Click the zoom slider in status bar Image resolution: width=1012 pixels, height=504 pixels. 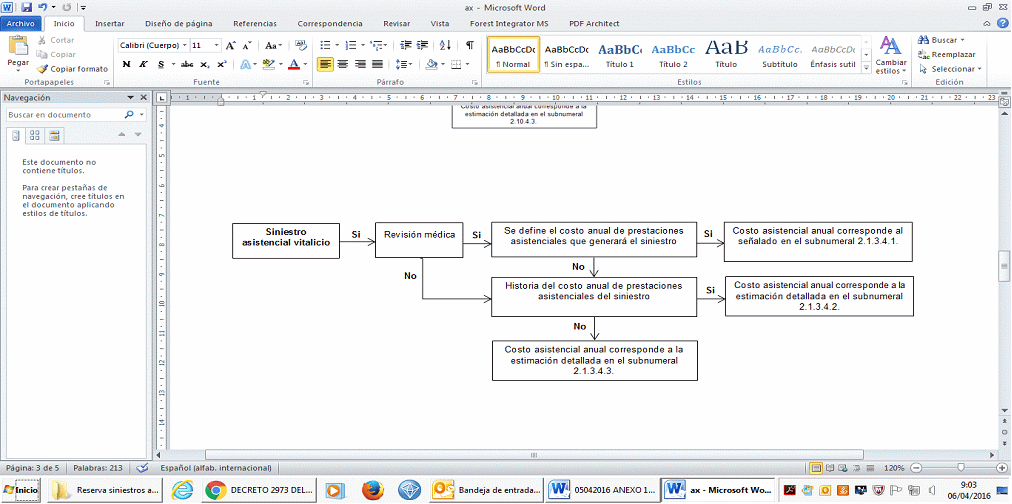960,468
